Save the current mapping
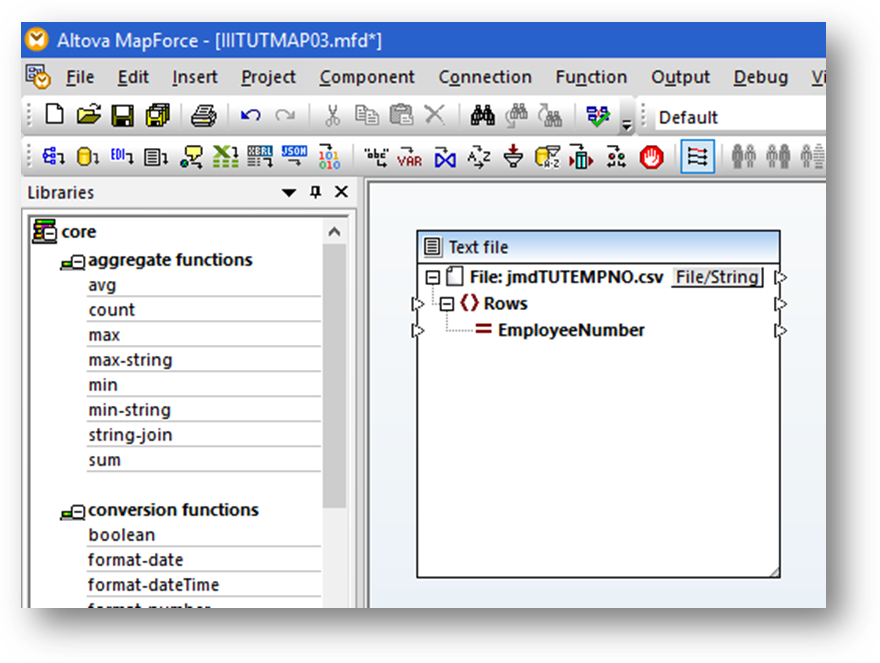Viewport: 880px width, 663px height. 122,115
